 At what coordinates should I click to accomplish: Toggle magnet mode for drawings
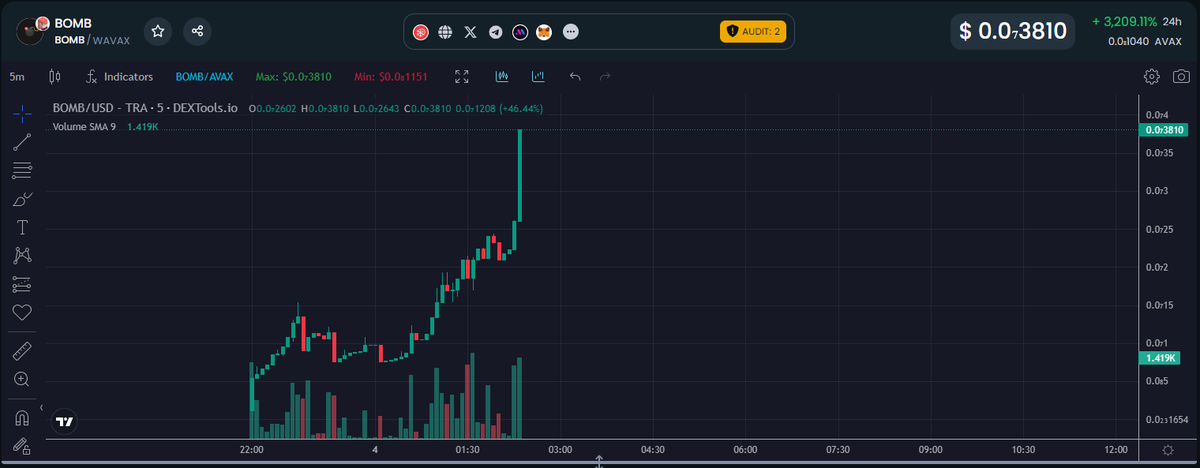point(22,417)
